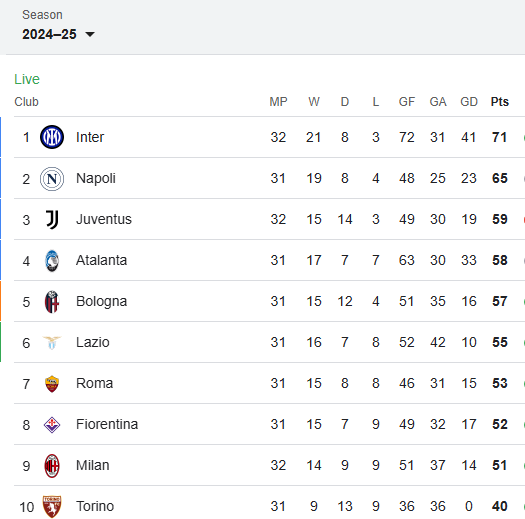This screenshot has width=525, height=519.
Task: Open the Season 2024–25 dropdown
Action: pos(58,34)
